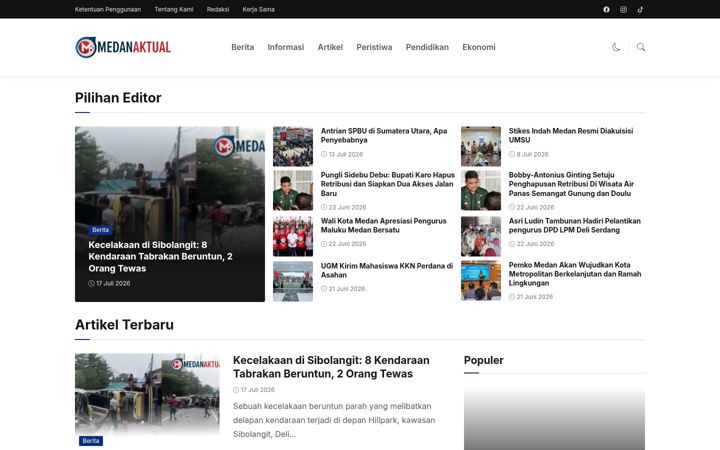Click thumbnail of Maluku Medan Bersatu article
The width and height of the screenshot is (720, 450).
click(293, 236)
